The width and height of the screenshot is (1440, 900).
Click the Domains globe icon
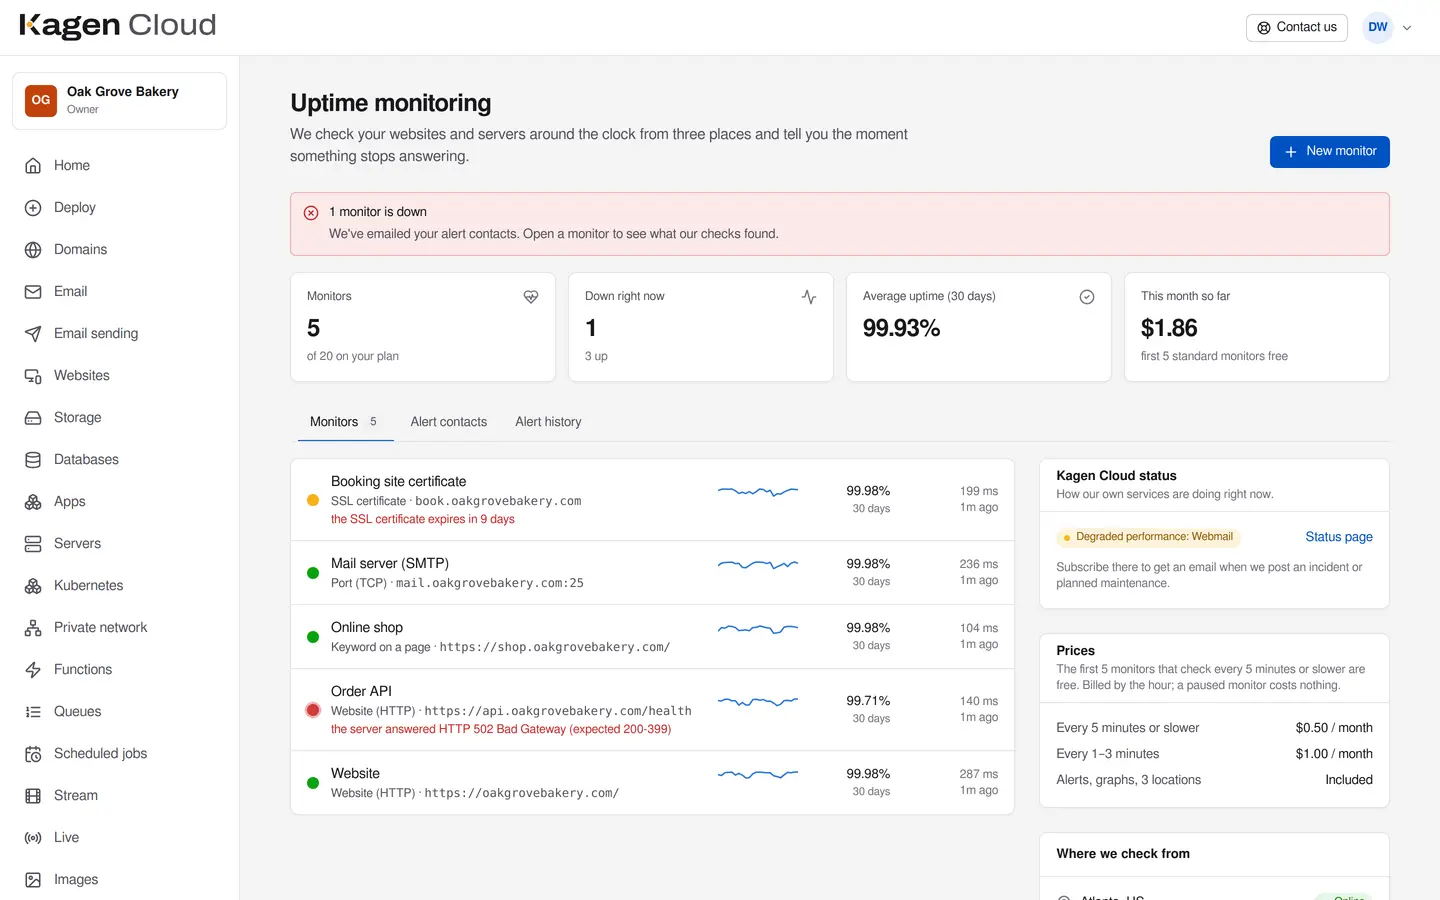pyautogui.click(x=33, y=250)
